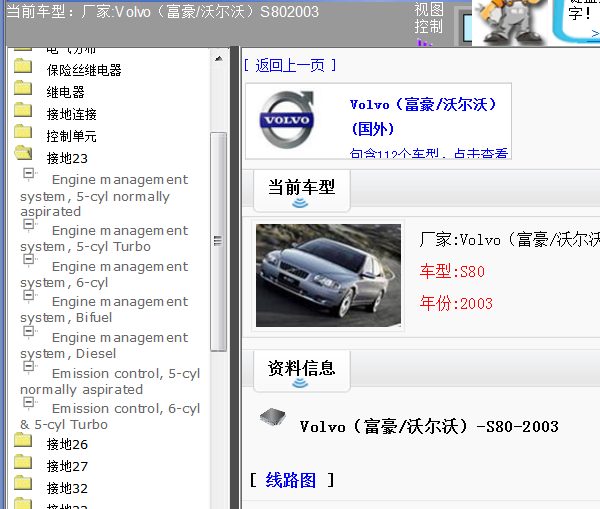
Task: Click the 包含112个车型 click-to-view link
Action: click(x=429, y=153)
